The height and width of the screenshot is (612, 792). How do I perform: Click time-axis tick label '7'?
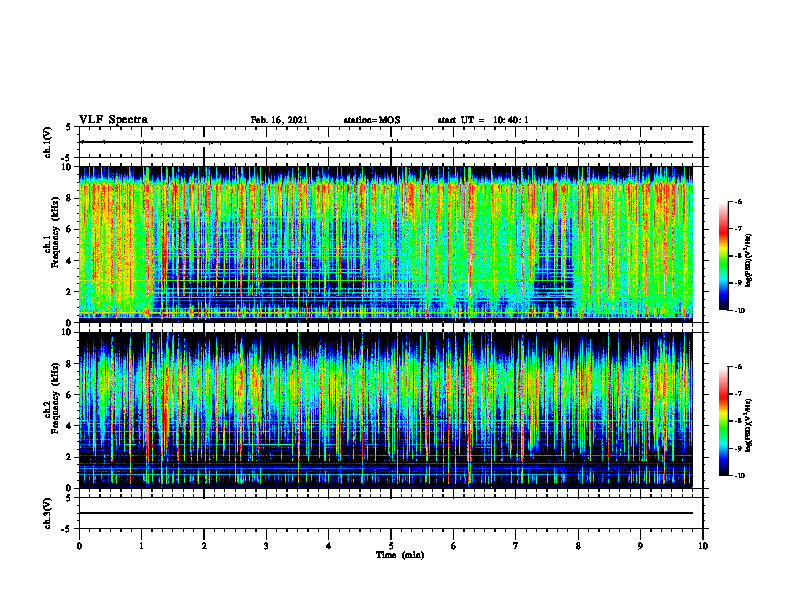pos(516,546)
